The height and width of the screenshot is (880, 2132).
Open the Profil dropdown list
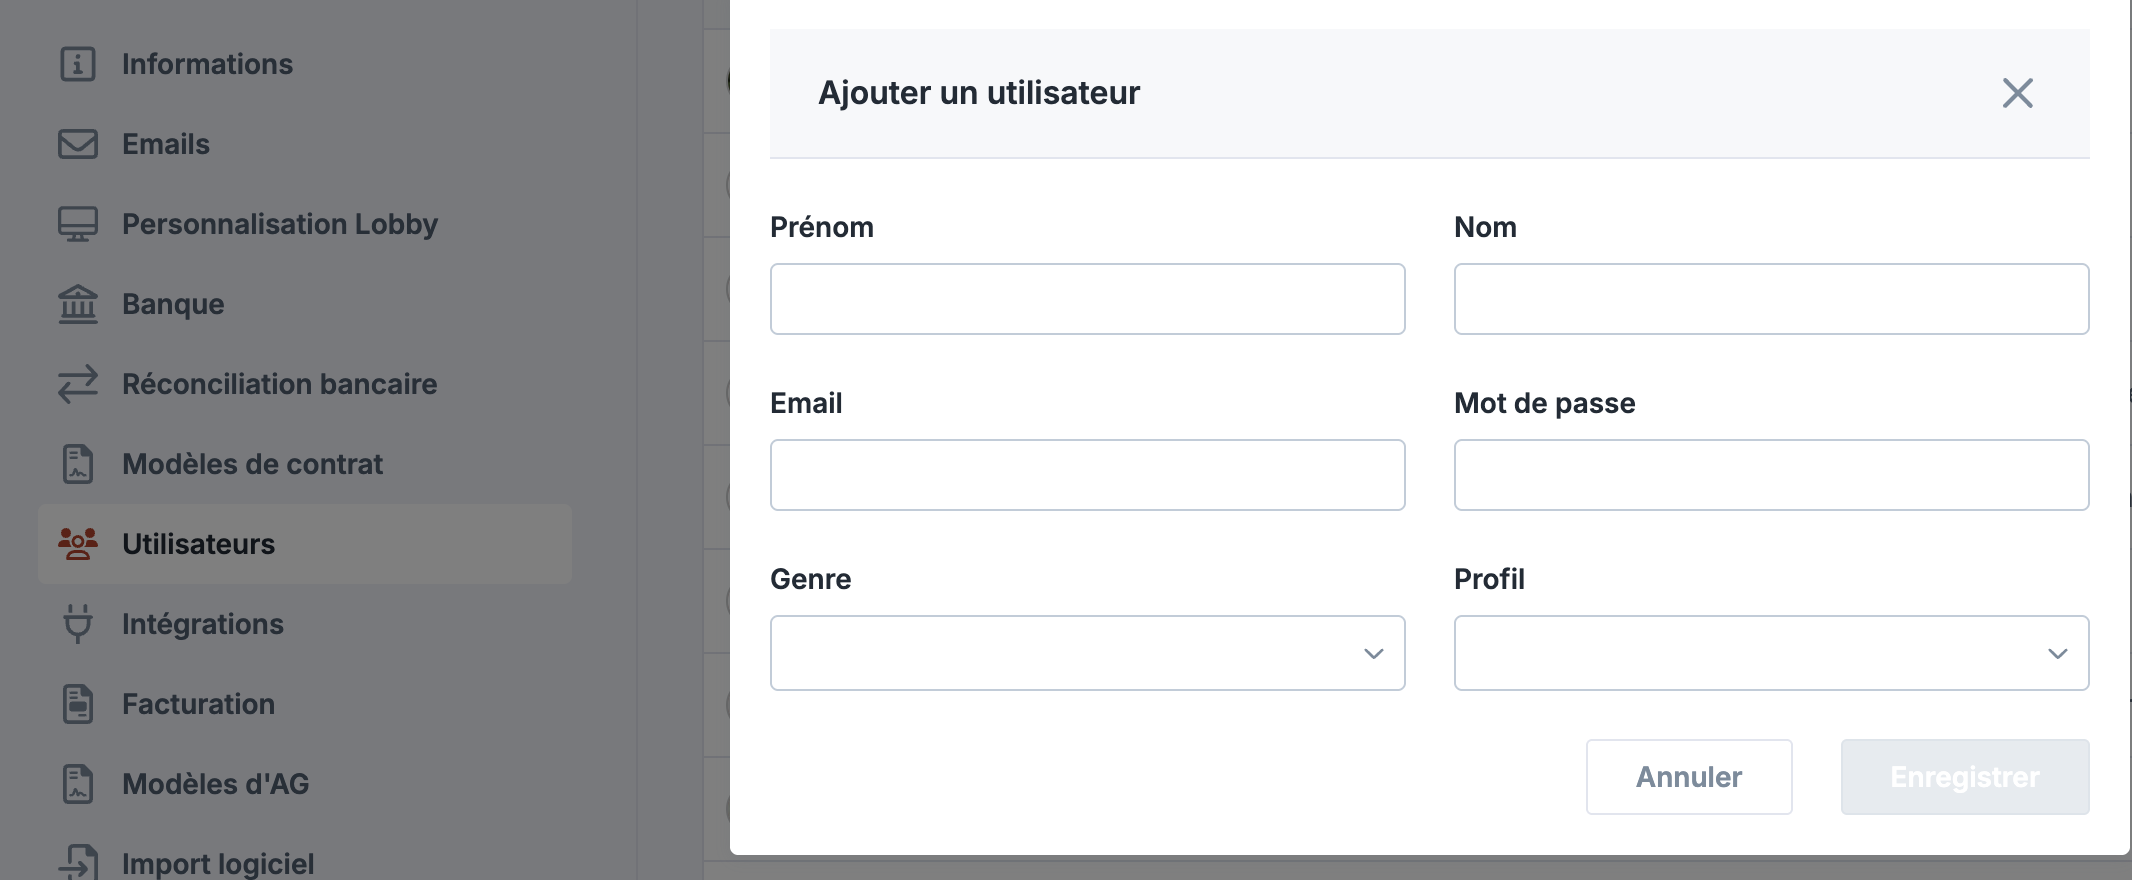1771,653
